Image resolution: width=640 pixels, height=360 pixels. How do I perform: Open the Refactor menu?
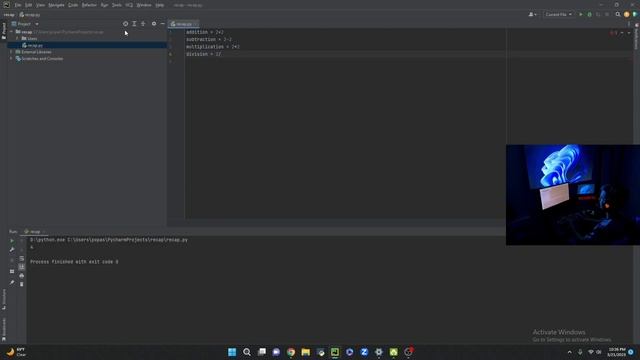click(x=89, y=5)
